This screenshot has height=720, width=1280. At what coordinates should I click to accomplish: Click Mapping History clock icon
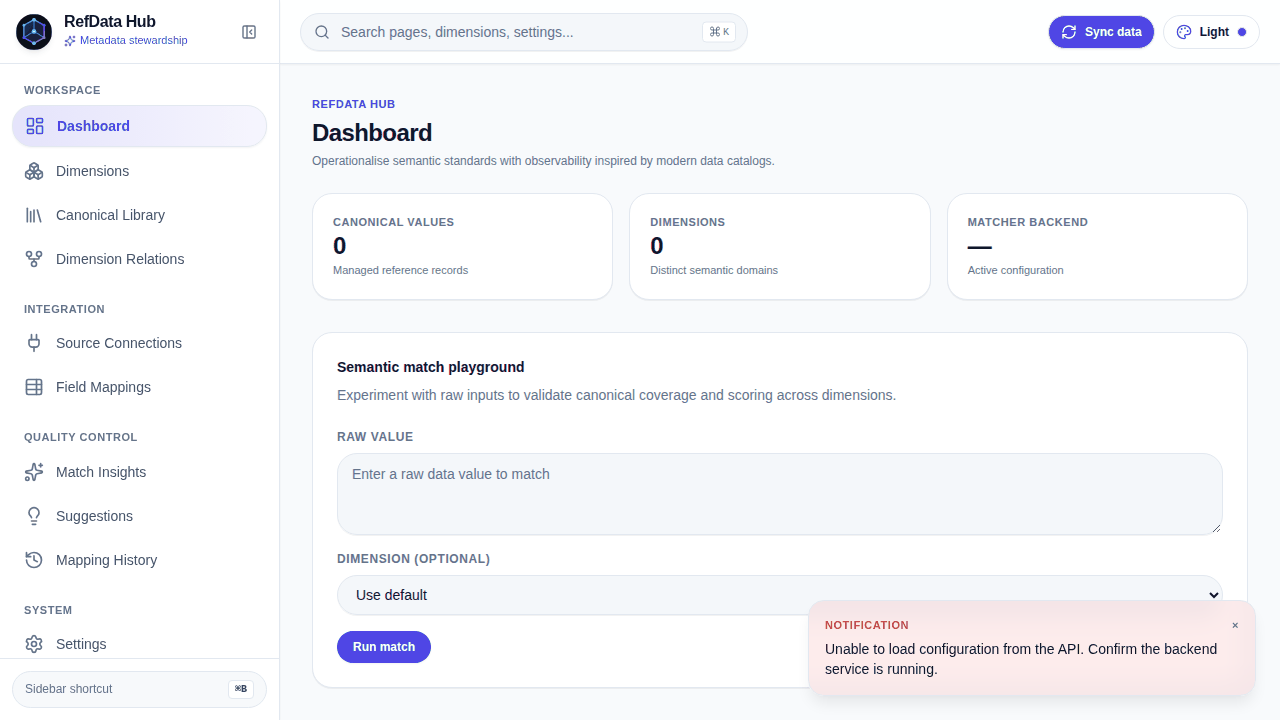point(34,560)
